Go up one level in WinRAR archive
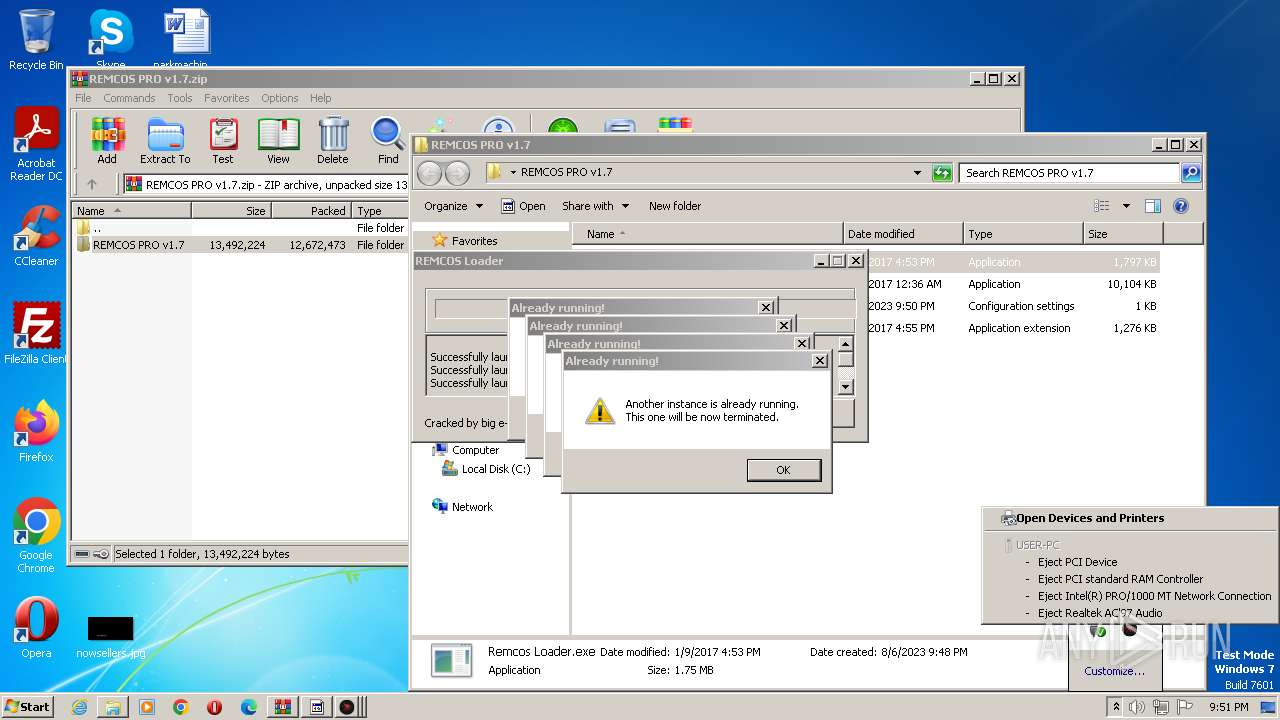 click(x=92, y=184)
